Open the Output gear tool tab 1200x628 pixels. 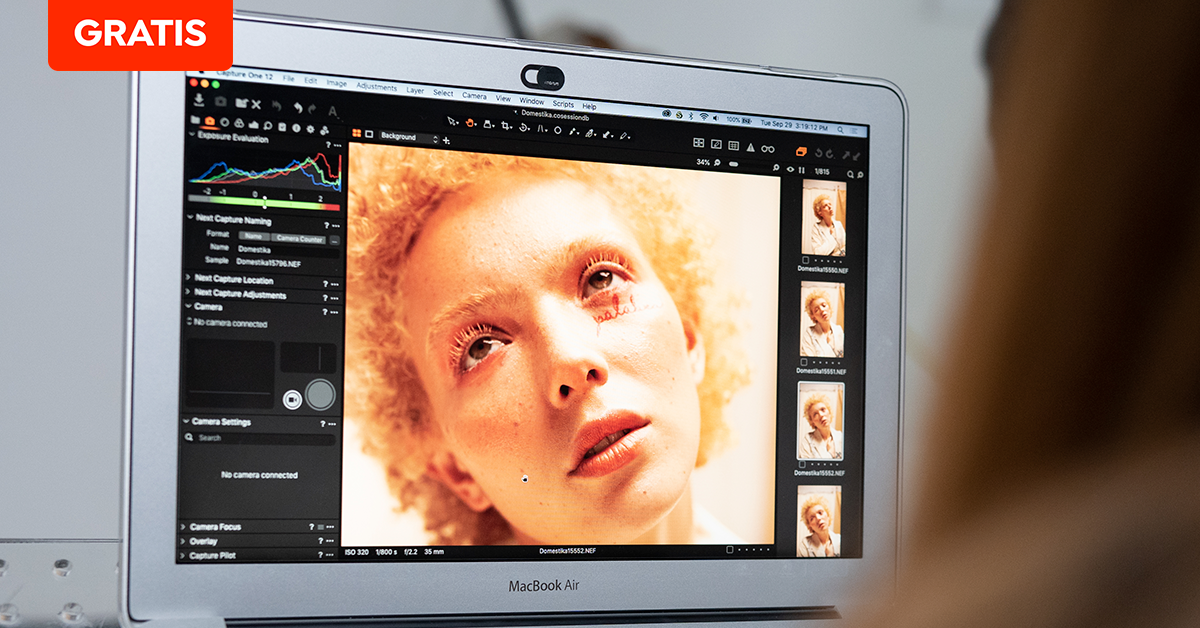coord(310,129)
